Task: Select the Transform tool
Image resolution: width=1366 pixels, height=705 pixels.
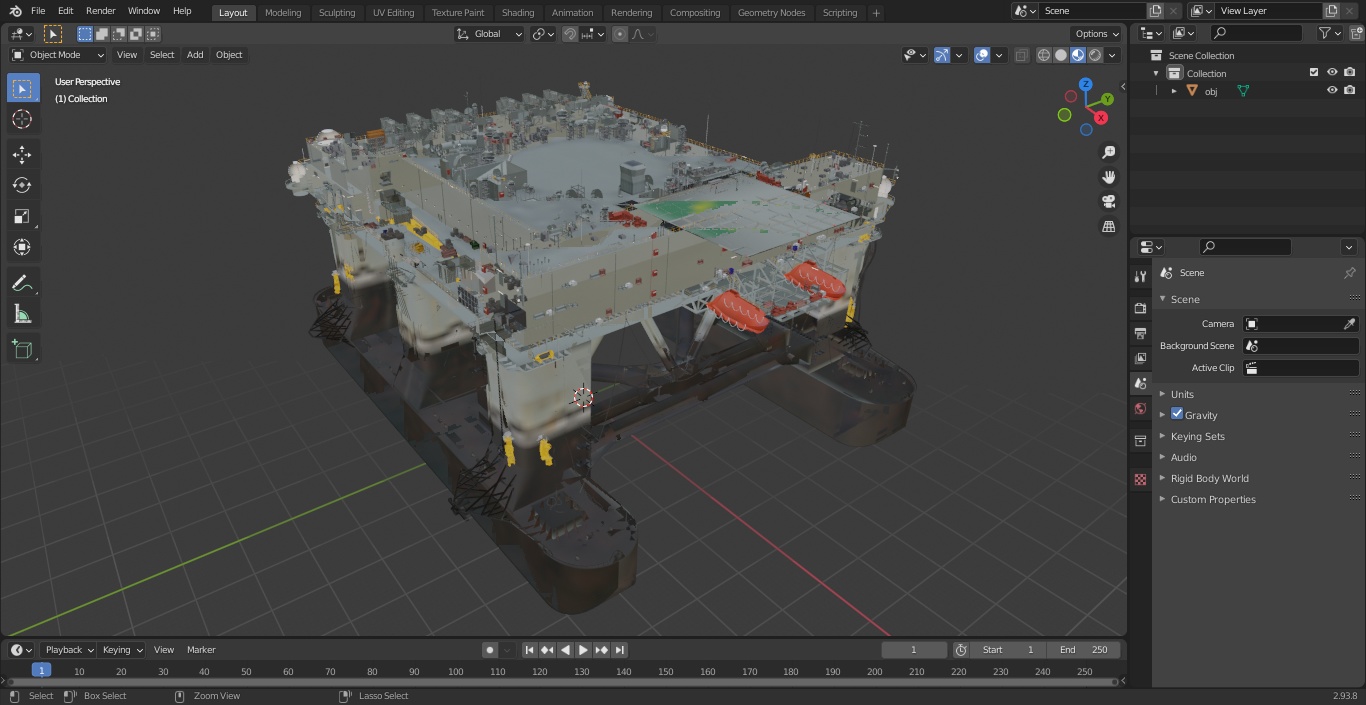Action: tap(22, 247)
